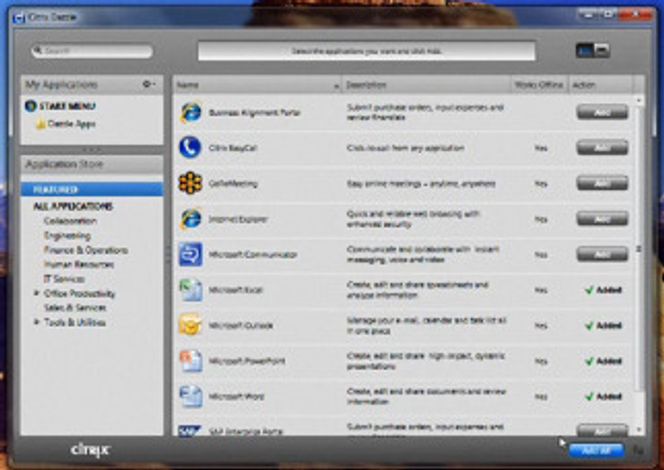Screen dimensions: 664x470
Task: Select the Dazzle Apps folder entry
Action: click(x=72, y=124)
